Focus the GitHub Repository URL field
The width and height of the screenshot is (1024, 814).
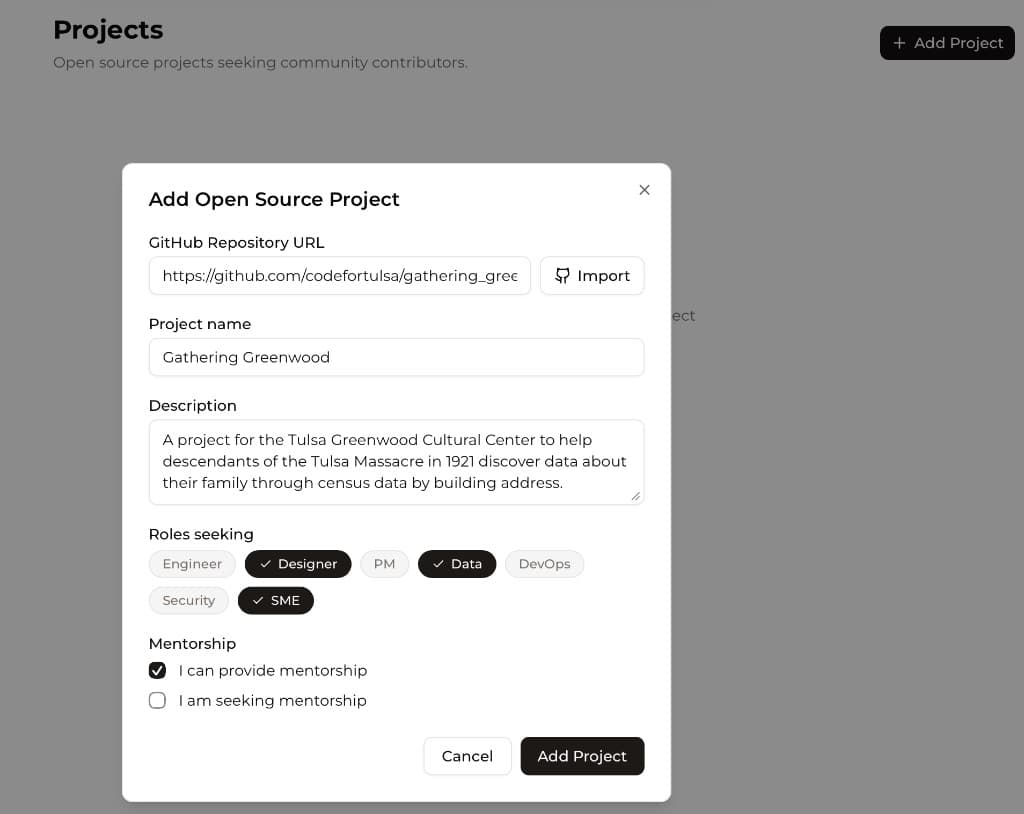339,275
